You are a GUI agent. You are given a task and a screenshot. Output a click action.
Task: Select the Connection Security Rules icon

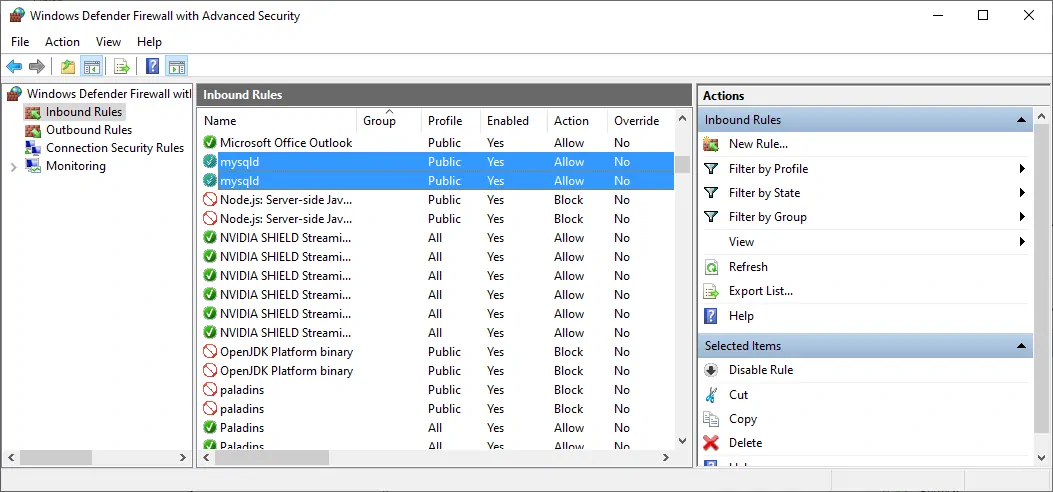click(x=32, y=148)
